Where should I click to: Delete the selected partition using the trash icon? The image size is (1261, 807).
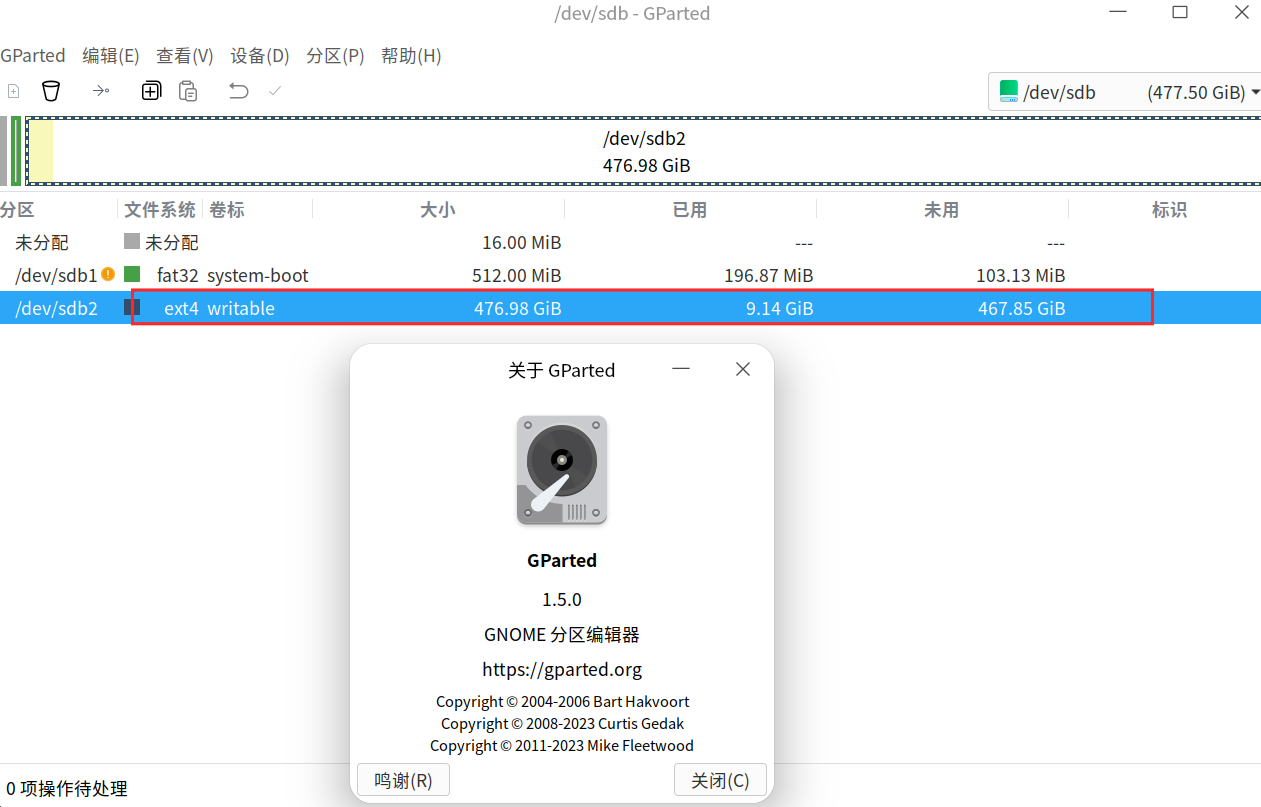pos(51,91)
